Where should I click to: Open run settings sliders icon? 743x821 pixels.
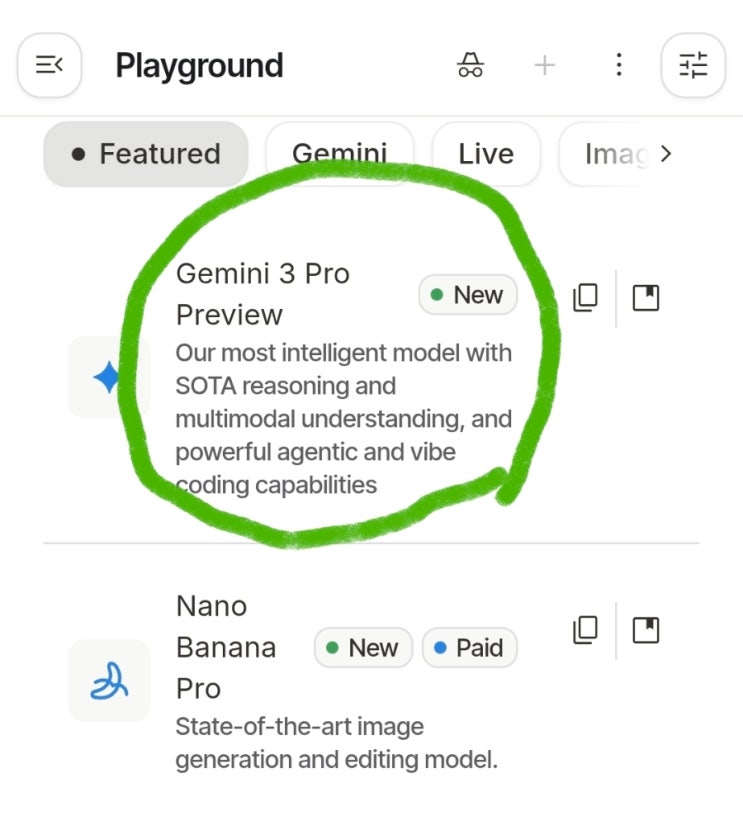(x=693, y=65)
